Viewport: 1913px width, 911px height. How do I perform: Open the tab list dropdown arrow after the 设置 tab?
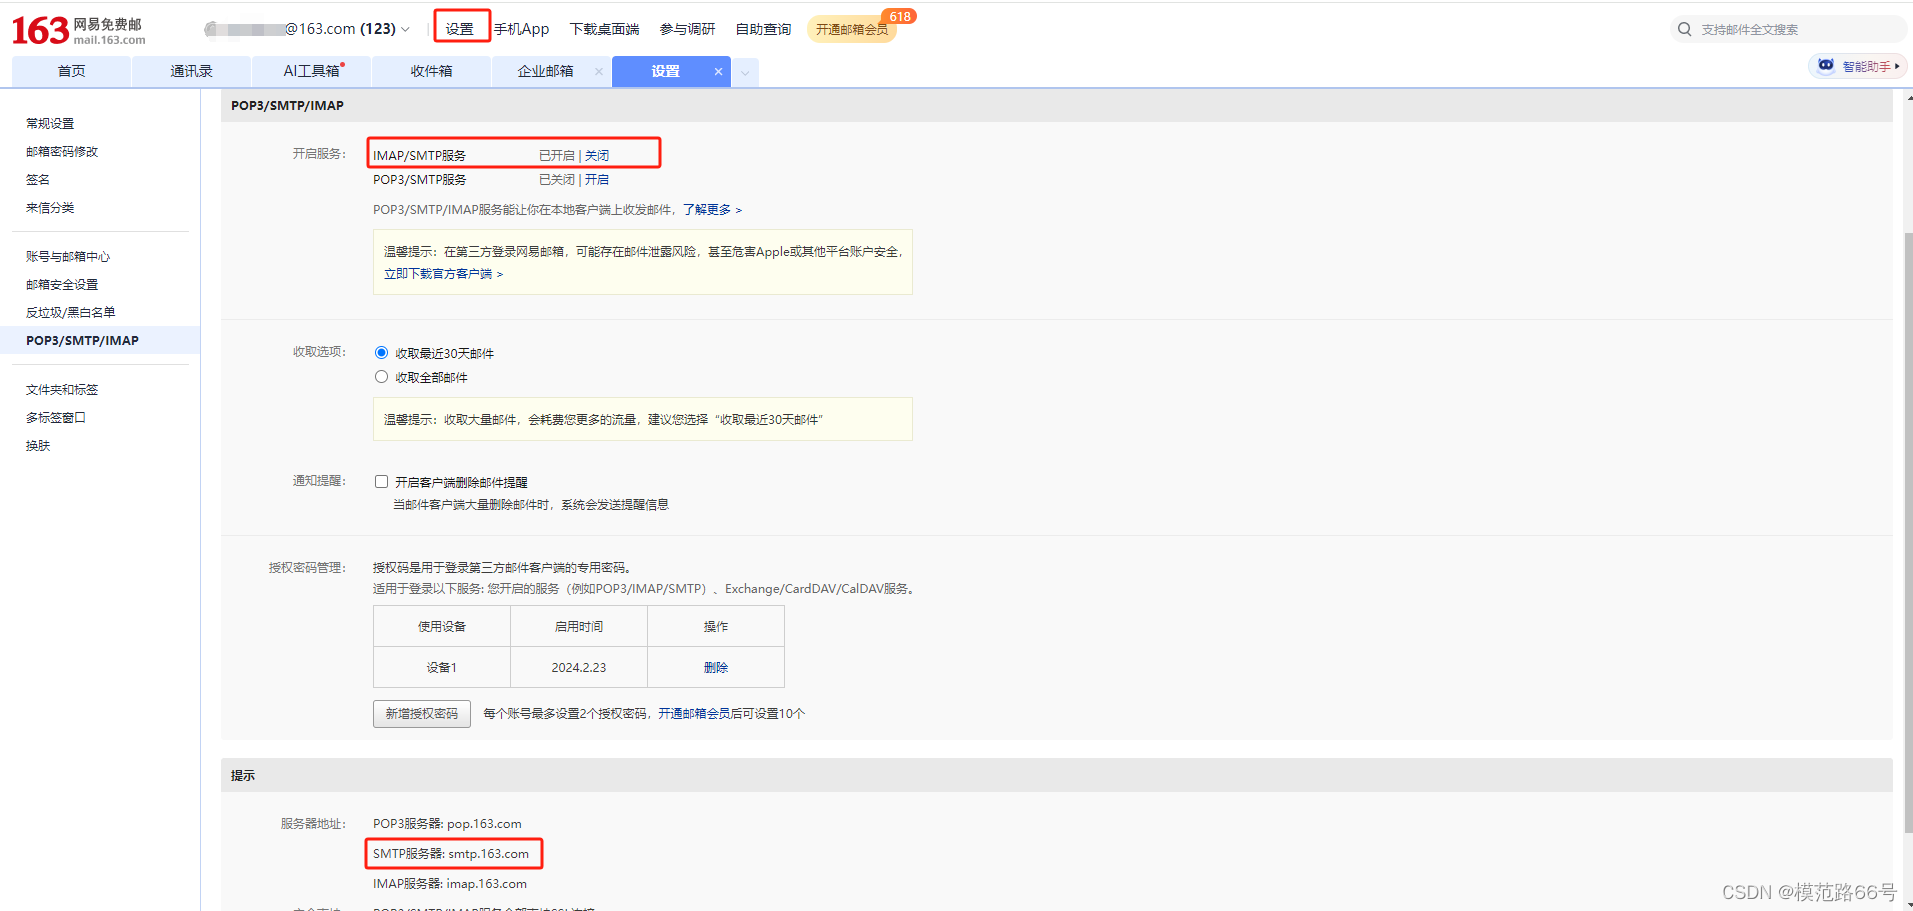(x=745, y=72)
